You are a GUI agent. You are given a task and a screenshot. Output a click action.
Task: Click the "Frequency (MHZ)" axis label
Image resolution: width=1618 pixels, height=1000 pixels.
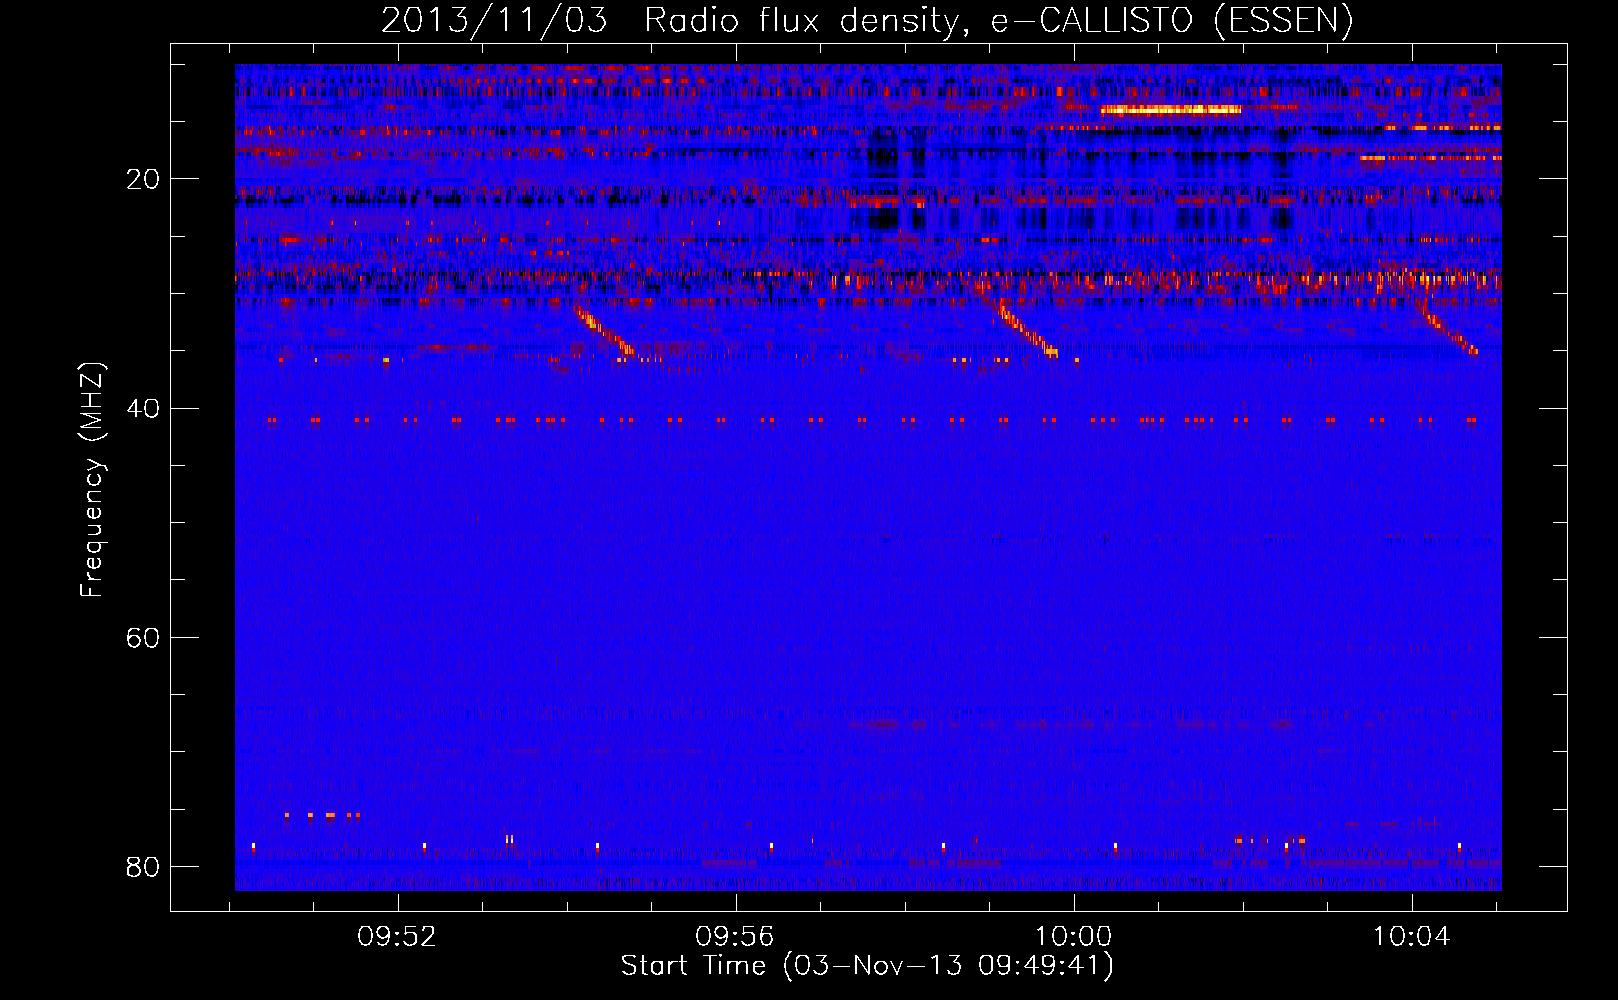point(91,480)
